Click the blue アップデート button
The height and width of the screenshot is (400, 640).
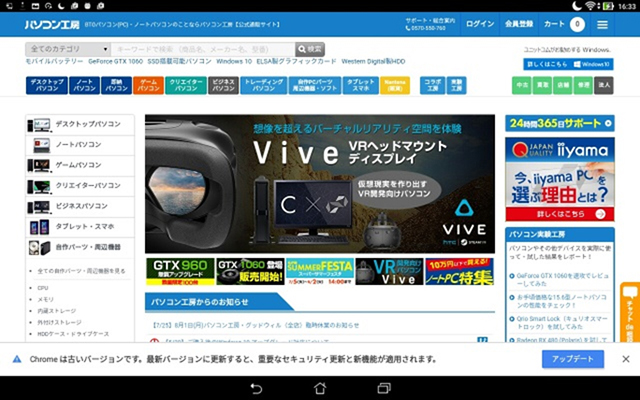tap(573, 359)
